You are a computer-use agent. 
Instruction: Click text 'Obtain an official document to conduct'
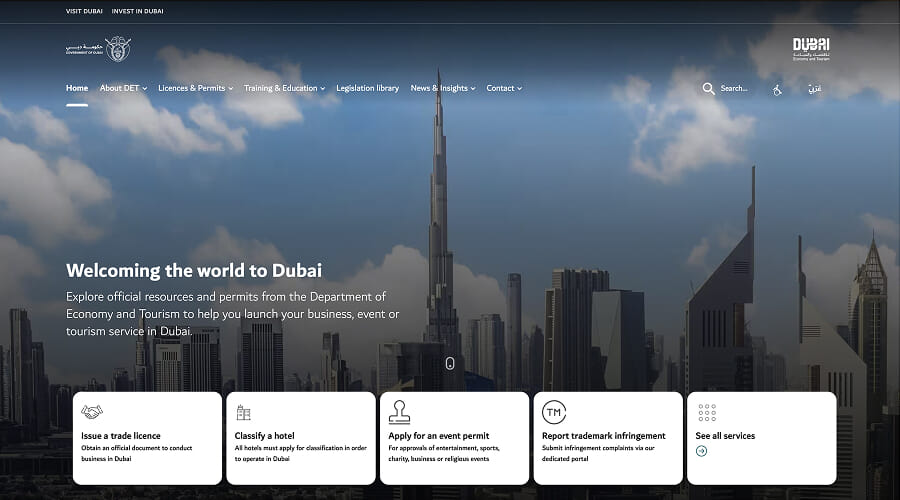137,448
